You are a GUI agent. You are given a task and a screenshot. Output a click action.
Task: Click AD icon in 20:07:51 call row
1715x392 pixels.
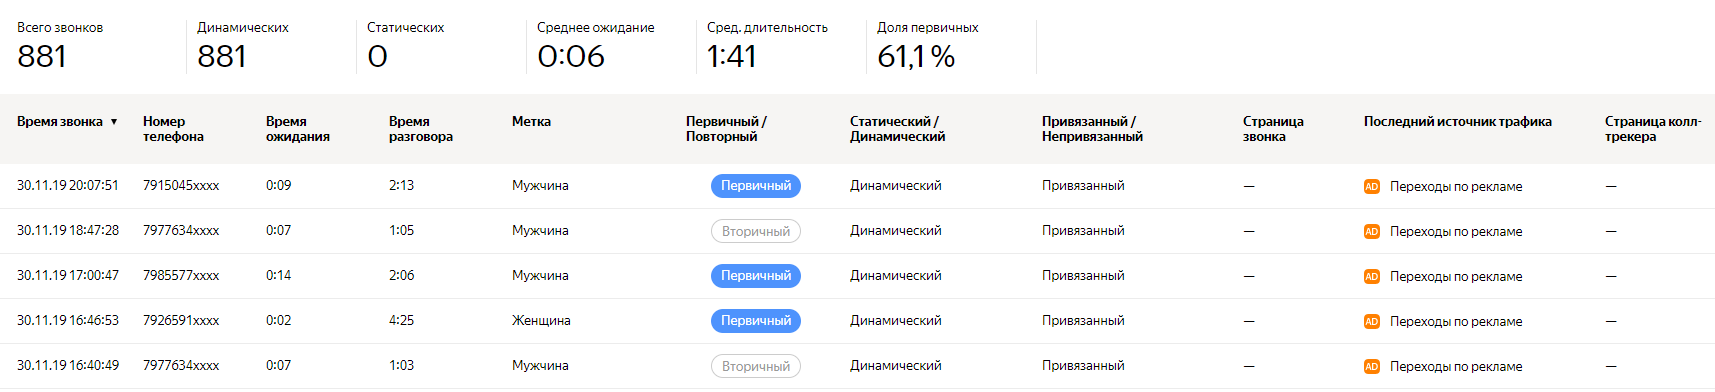coord(1371,187)
